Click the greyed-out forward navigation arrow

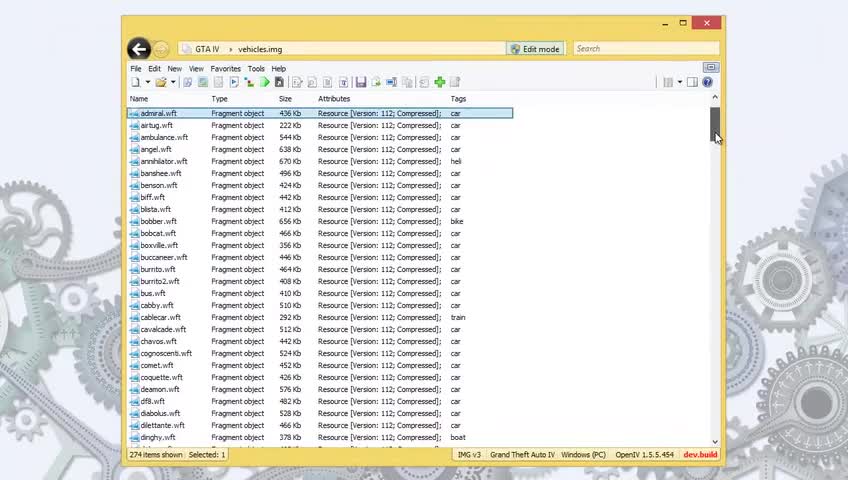161,50
